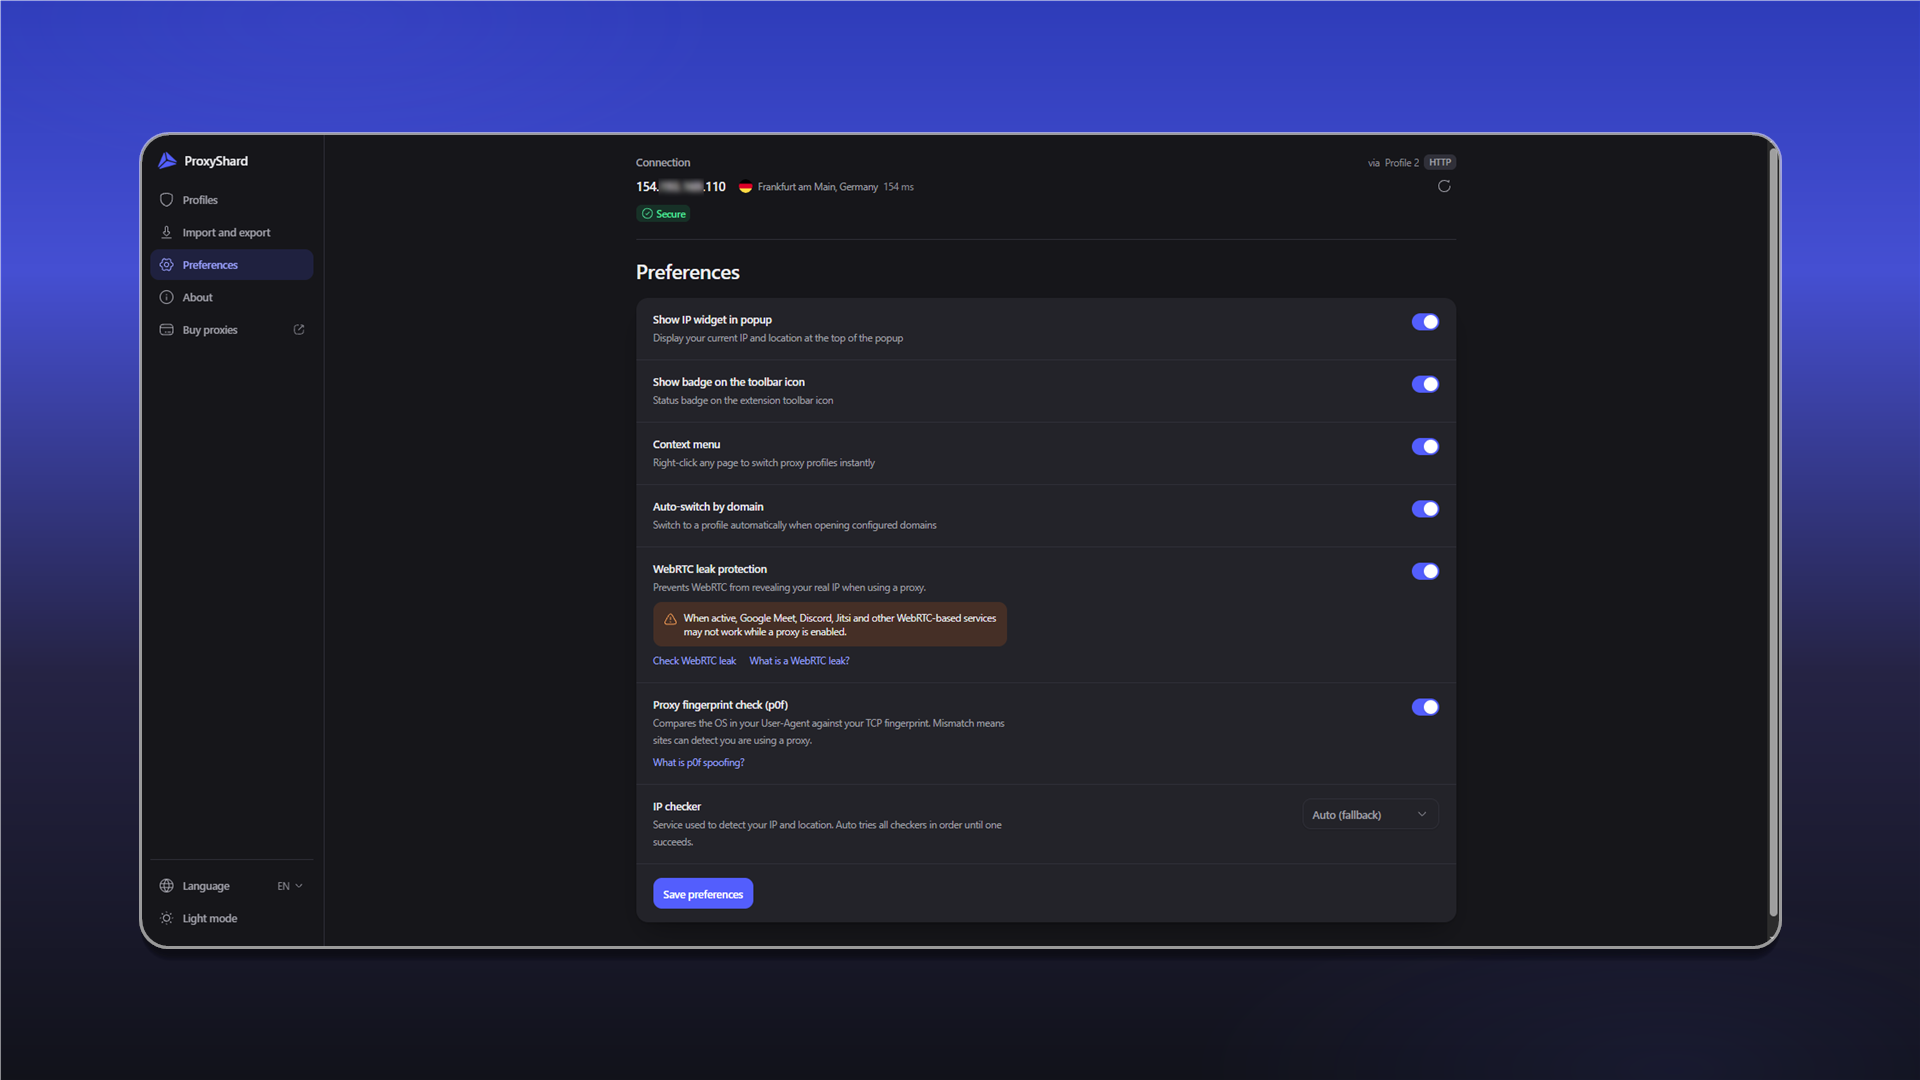1920x1080 pixels.
Task: Go to Import and export
Action: pos(231,232)
